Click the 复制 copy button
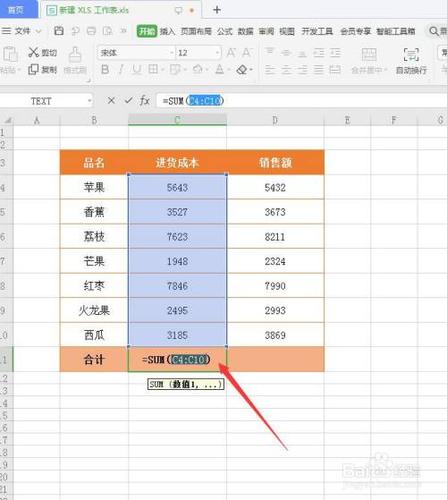447x500 pixels. (x=42, y=69)
